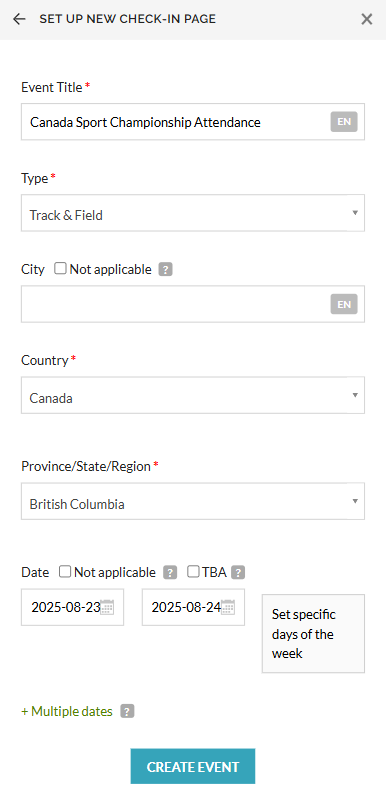Open the help icon next to City

pyautogui.click(x=165, y=269)
